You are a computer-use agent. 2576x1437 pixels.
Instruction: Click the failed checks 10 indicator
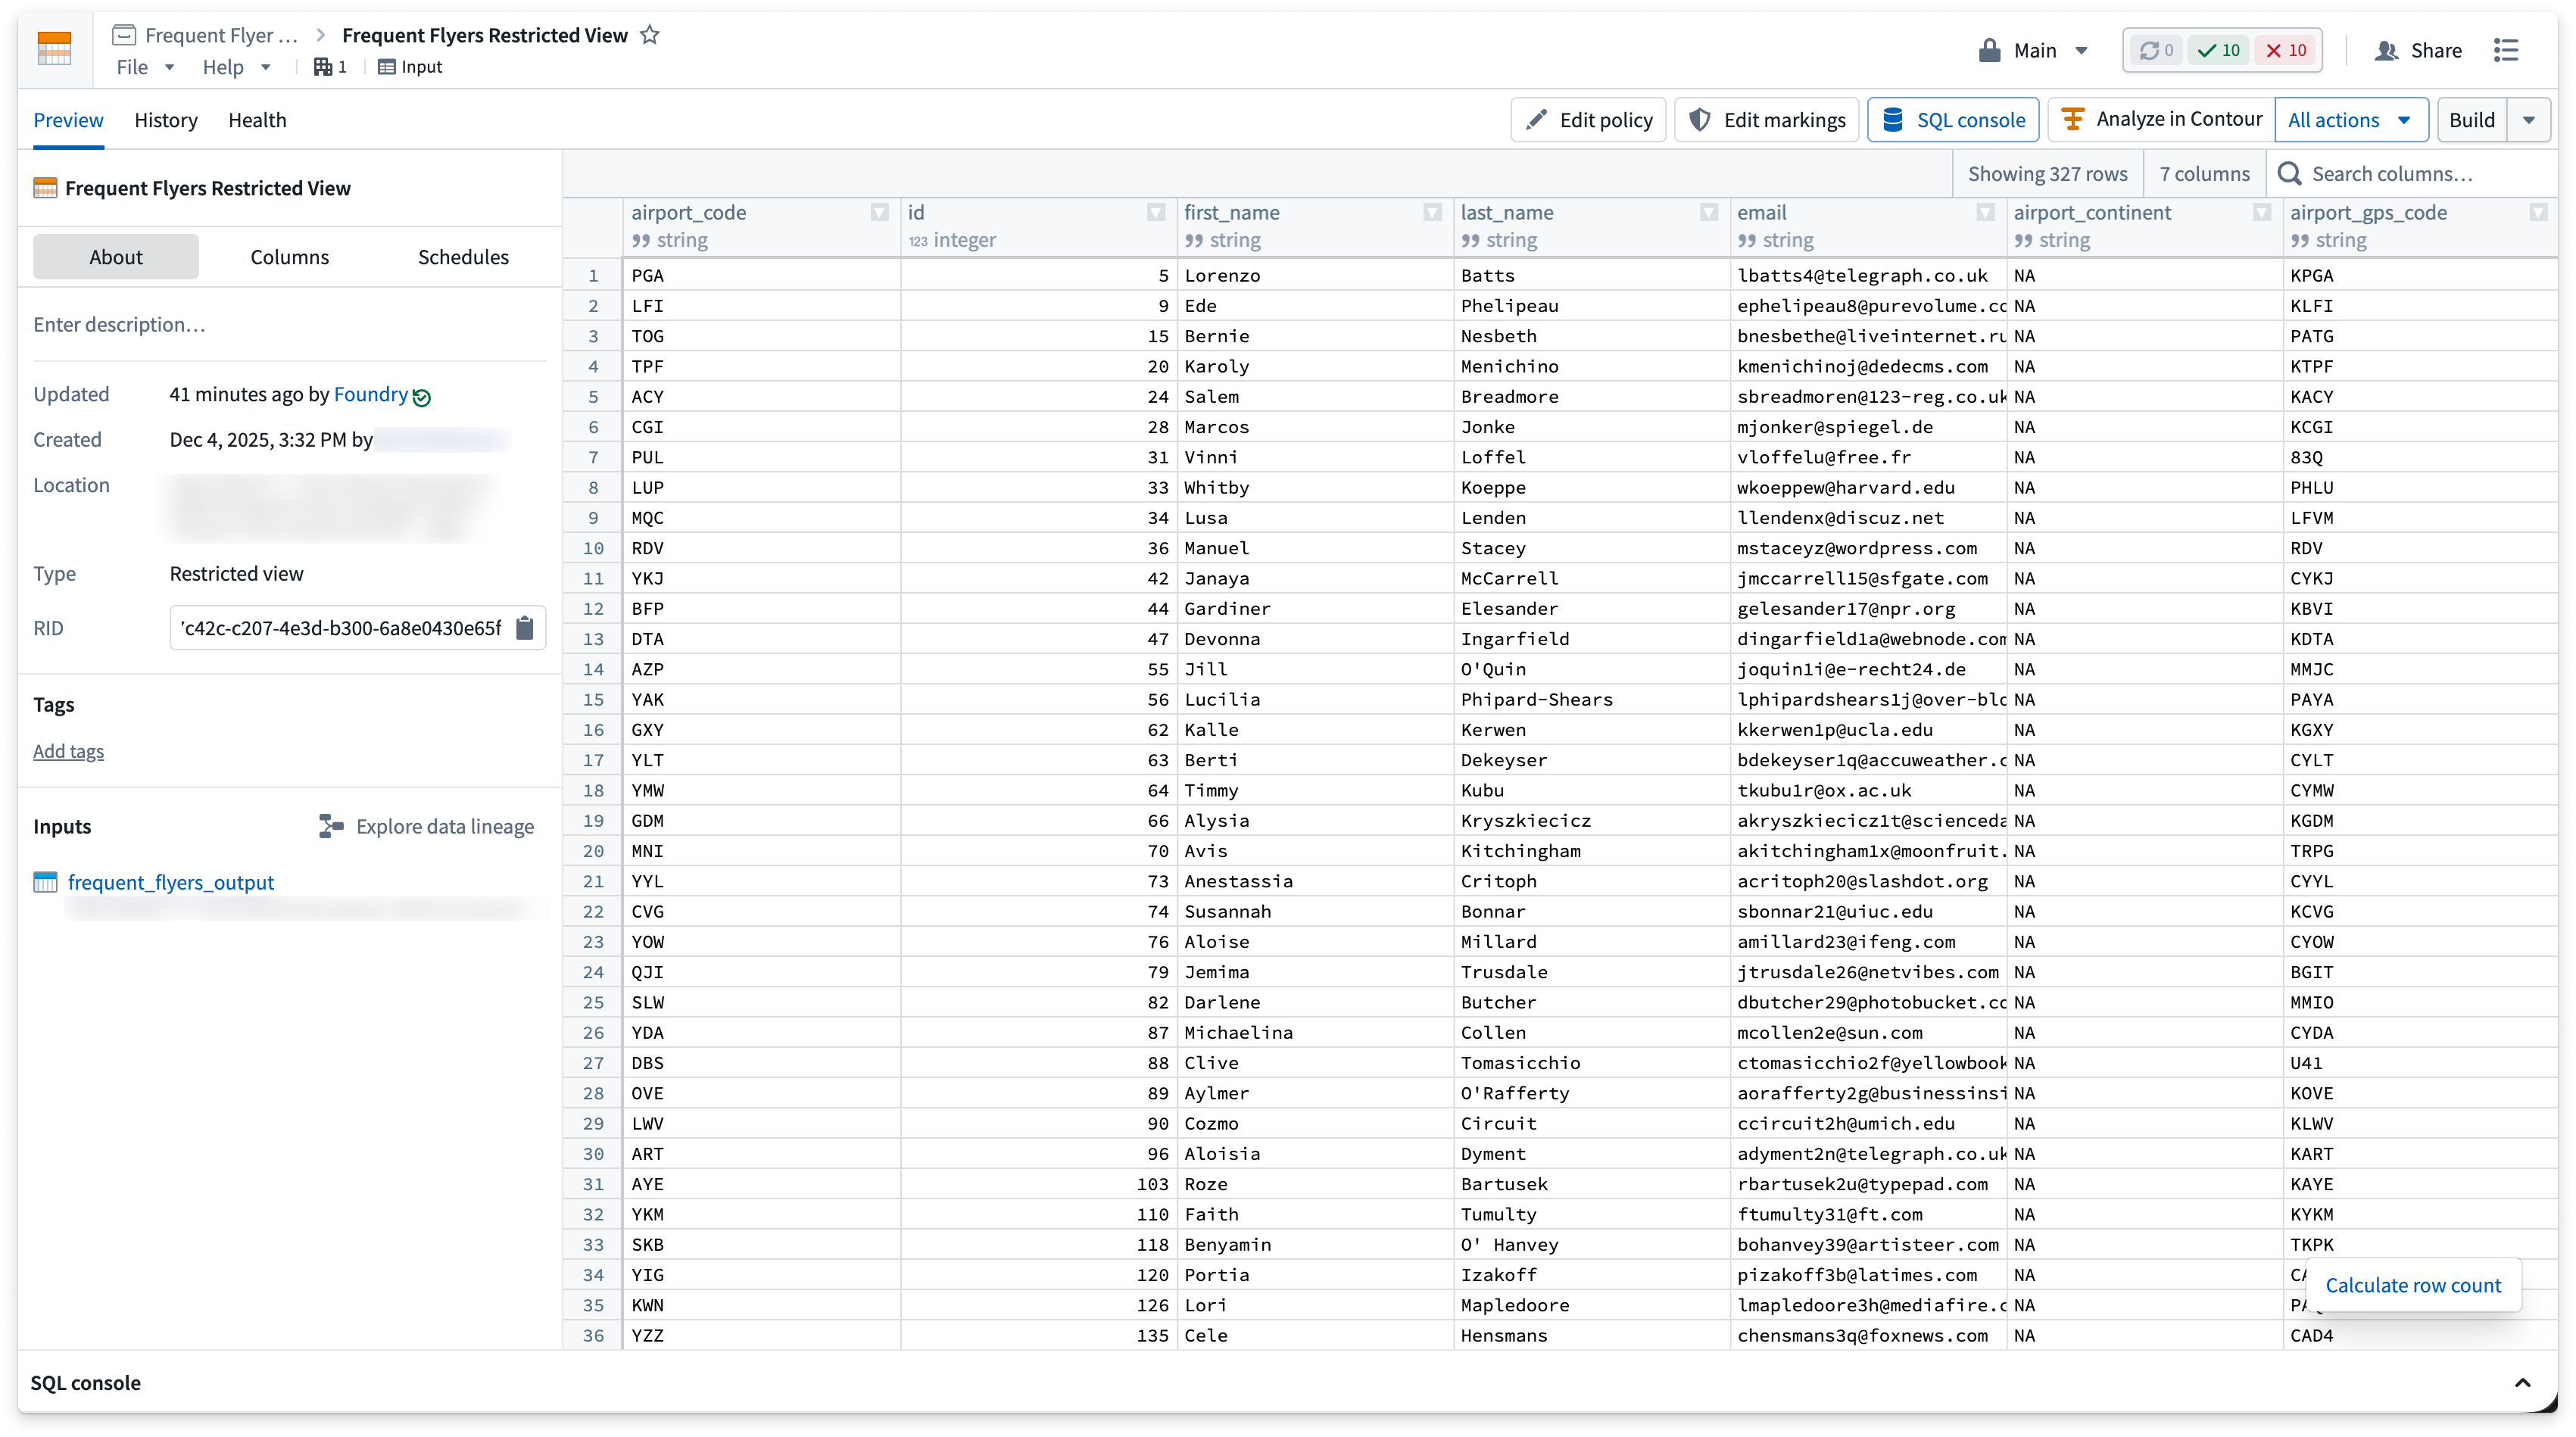(x=2287, y=50)
